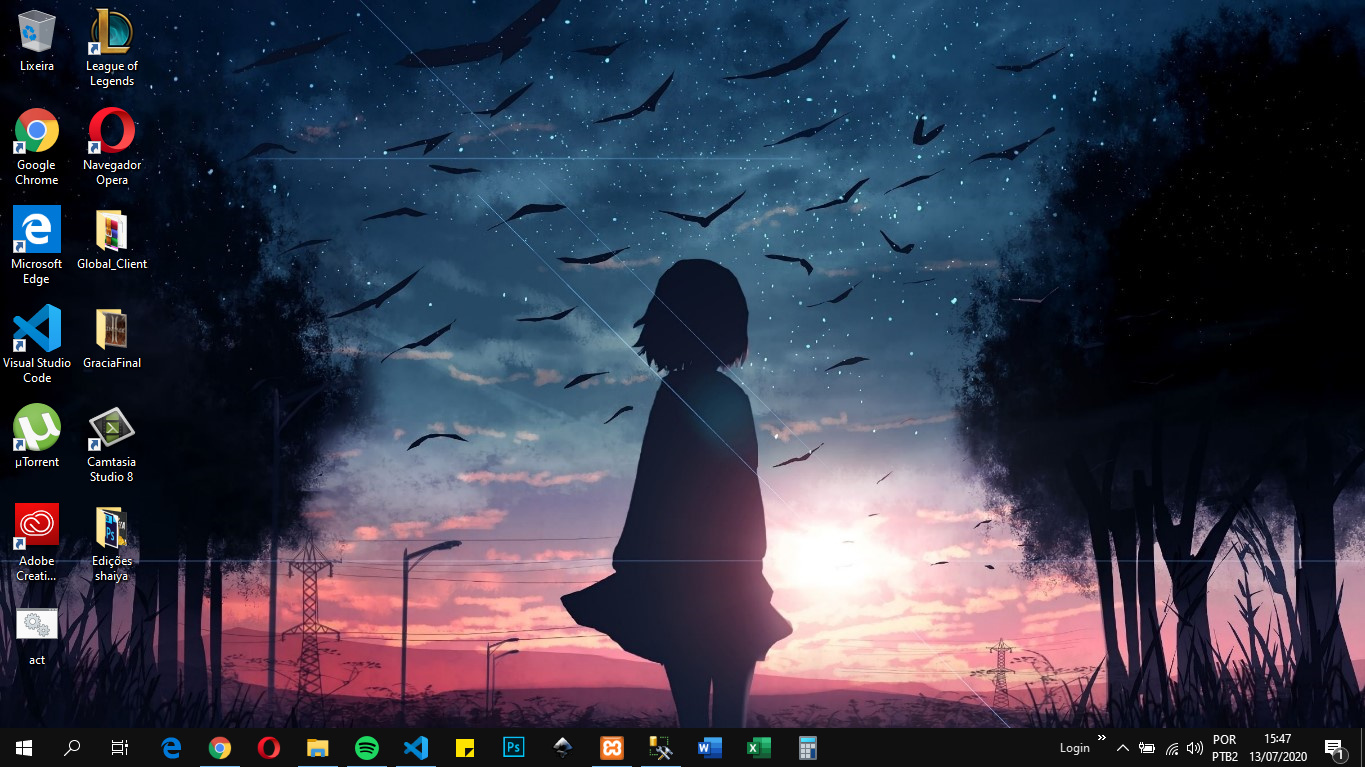The height and width of the screenshot is (767, 1365).
Task: Click the Login toolbar label
Action: (x=1074, y=748)
